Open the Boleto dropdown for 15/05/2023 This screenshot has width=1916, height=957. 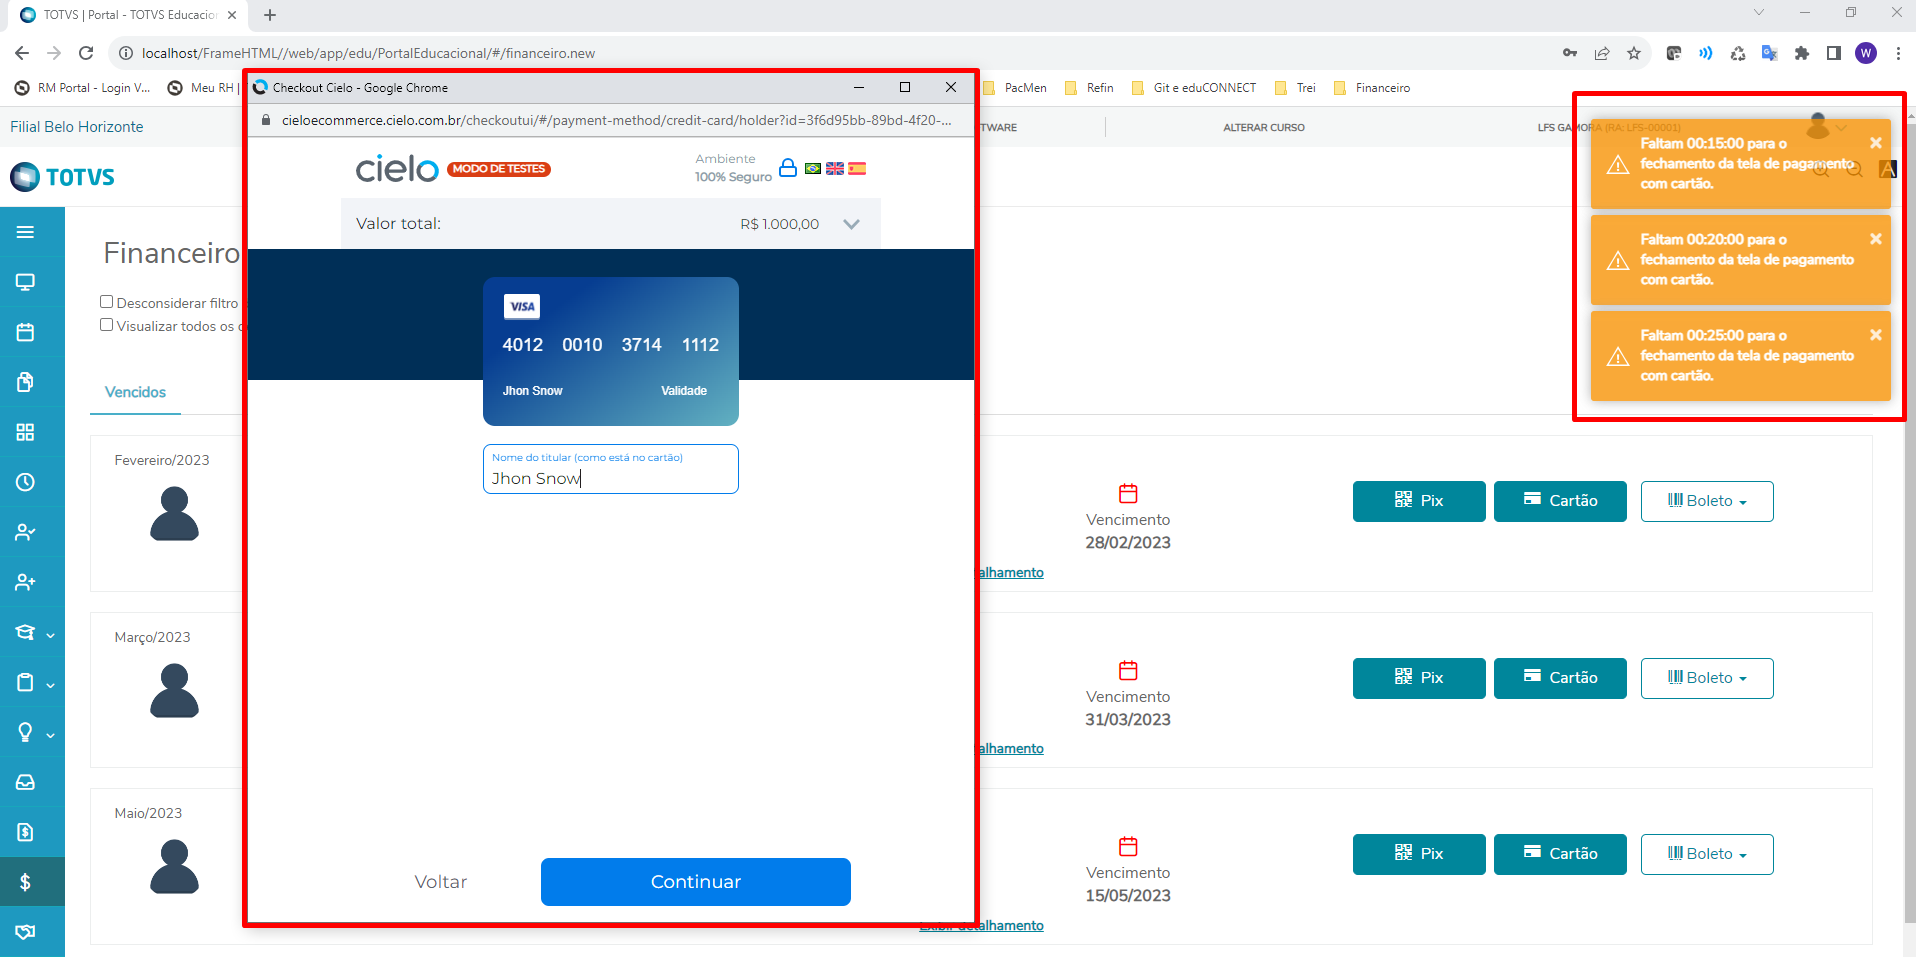1707,854
